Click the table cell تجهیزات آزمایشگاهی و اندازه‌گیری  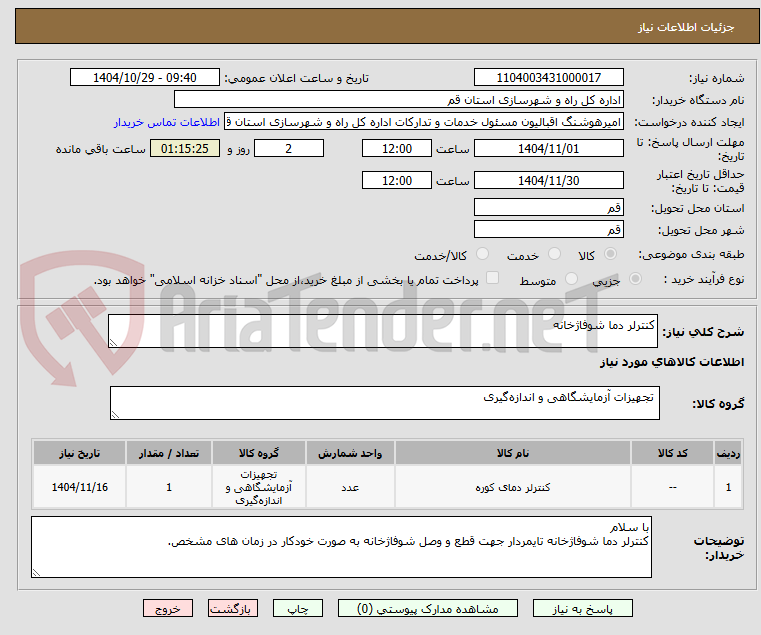pos(259,487)
